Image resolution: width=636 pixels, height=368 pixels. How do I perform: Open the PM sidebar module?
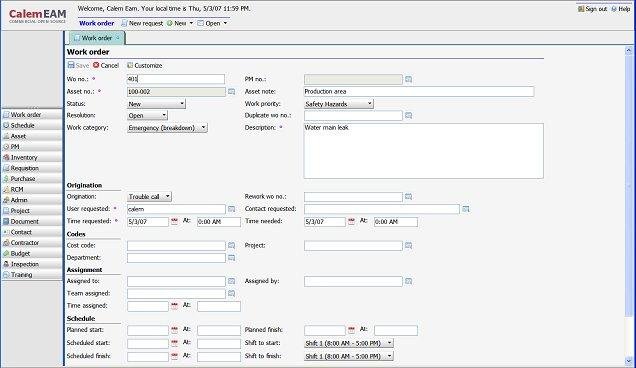(x=32, y=146)
